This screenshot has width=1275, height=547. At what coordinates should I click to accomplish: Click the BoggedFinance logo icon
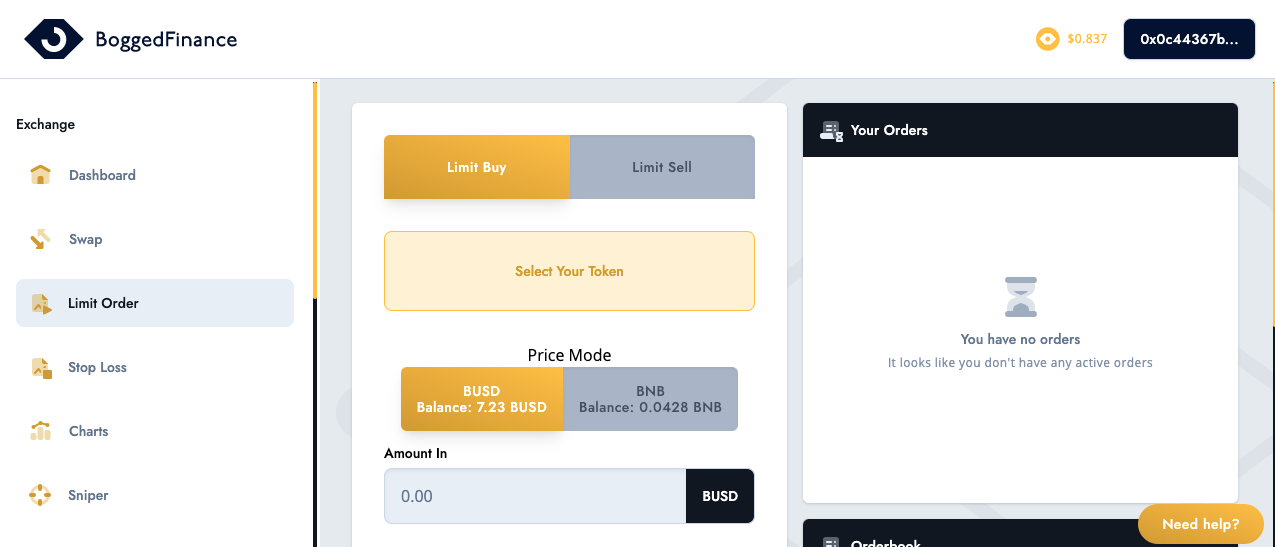point(54,39)
